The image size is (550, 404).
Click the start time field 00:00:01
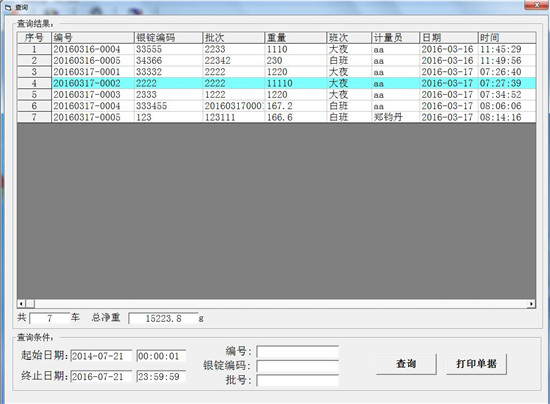(x=161, y=356)
